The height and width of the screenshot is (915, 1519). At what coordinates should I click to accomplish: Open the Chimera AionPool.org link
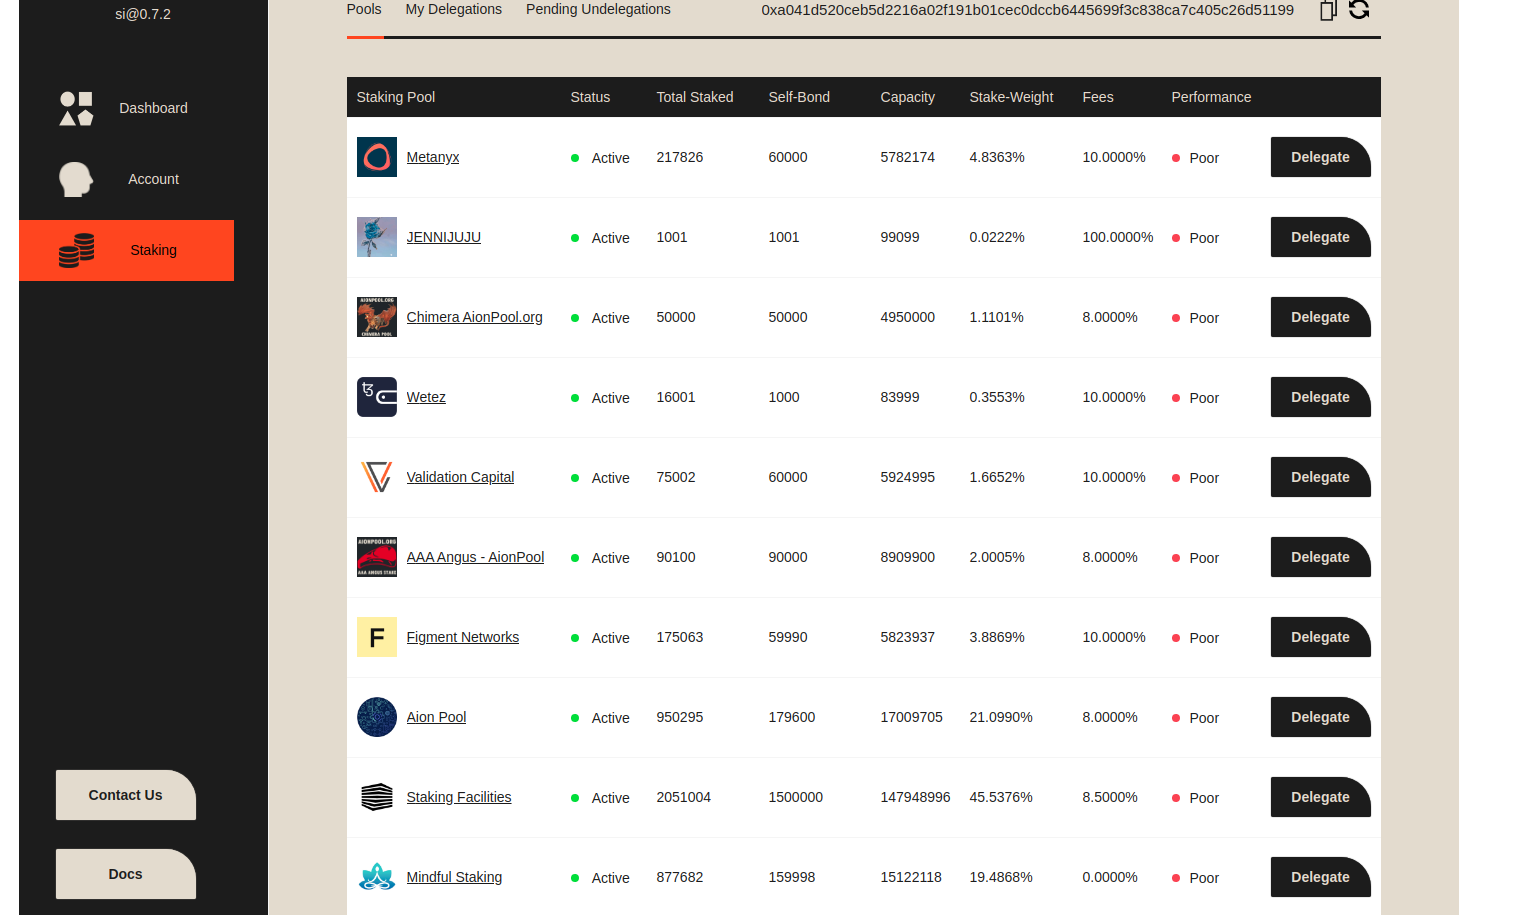(475, 317)
